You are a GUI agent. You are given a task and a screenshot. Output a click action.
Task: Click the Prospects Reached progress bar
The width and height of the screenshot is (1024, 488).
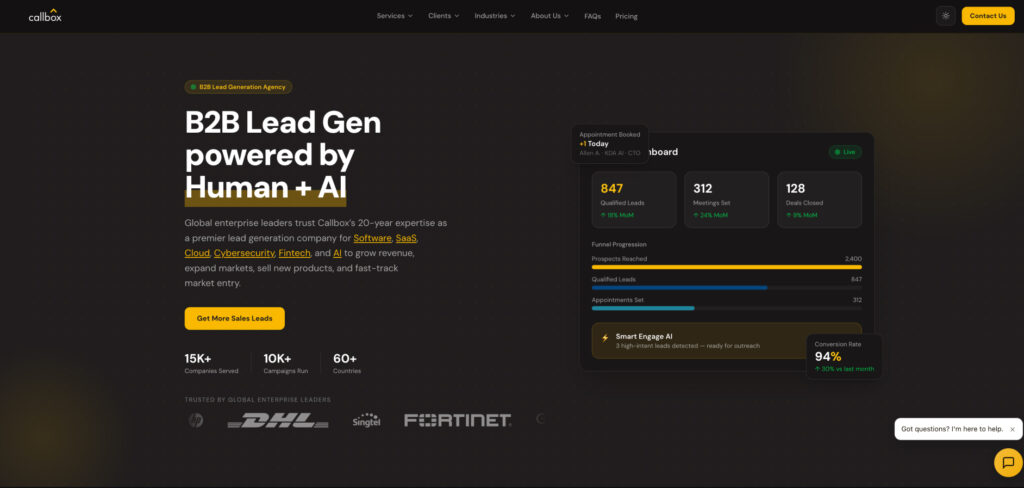point(726,267)
